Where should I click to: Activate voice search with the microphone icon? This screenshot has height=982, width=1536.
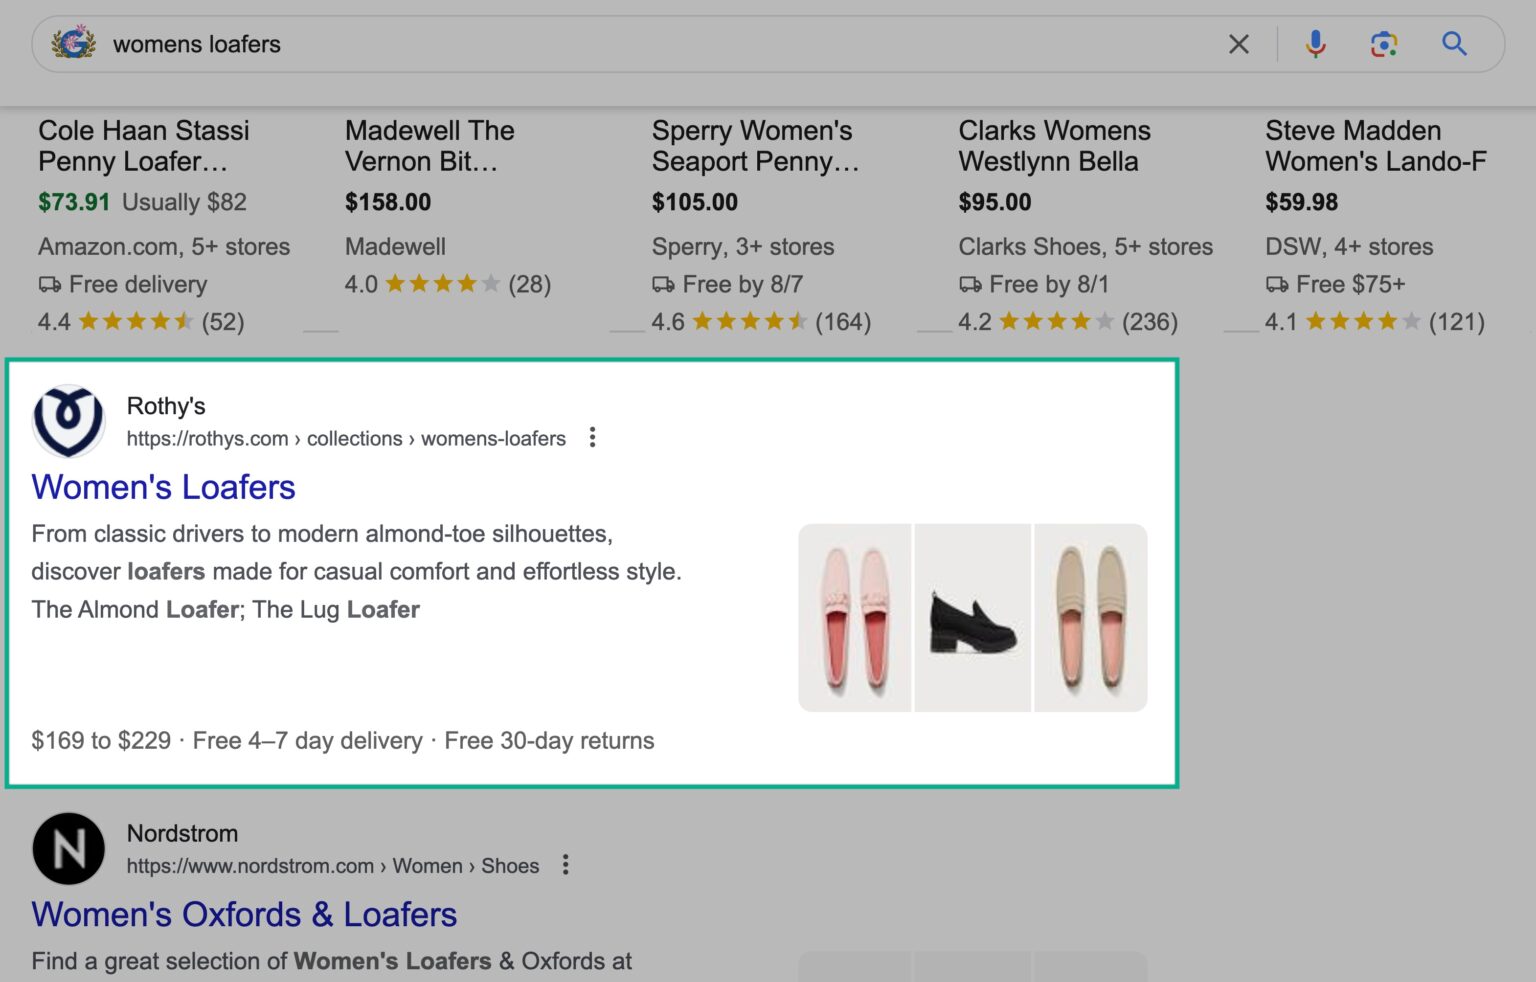pos(1316,44)
